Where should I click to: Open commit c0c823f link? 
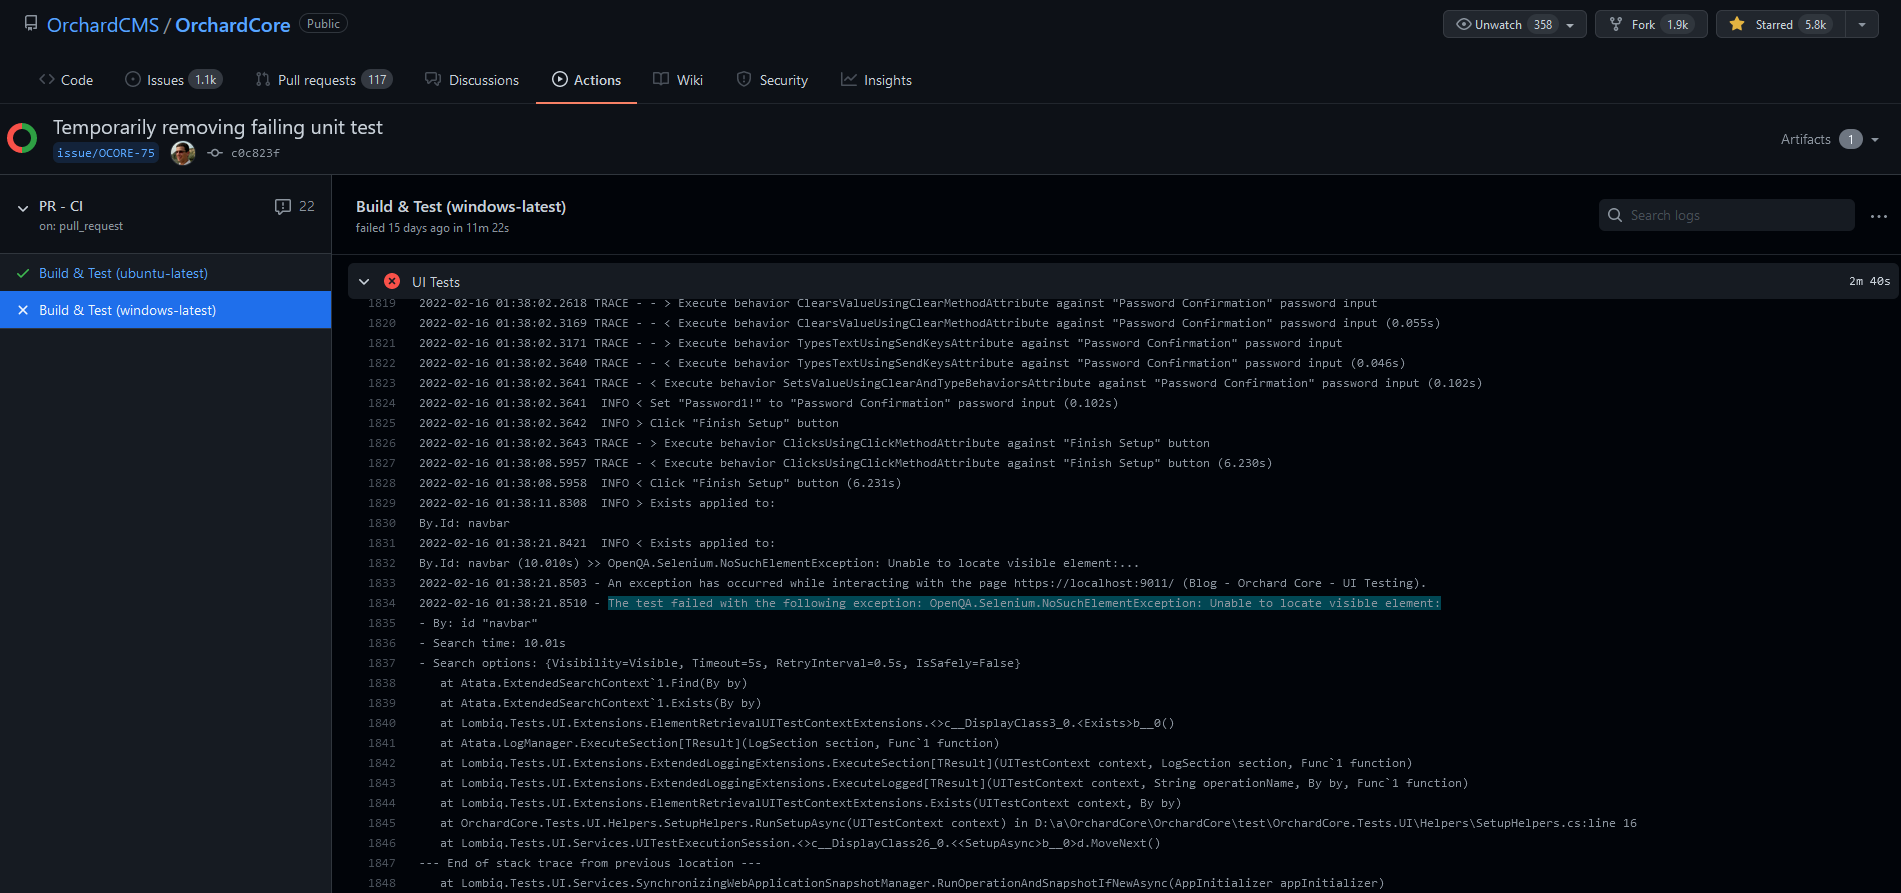(255, 153)
